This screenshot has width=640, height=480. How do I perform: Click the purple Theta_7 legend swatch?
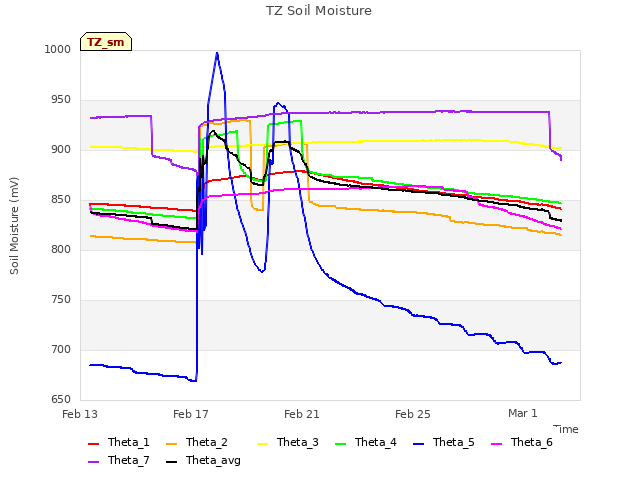pyautogui.click(x=93, y=462)
